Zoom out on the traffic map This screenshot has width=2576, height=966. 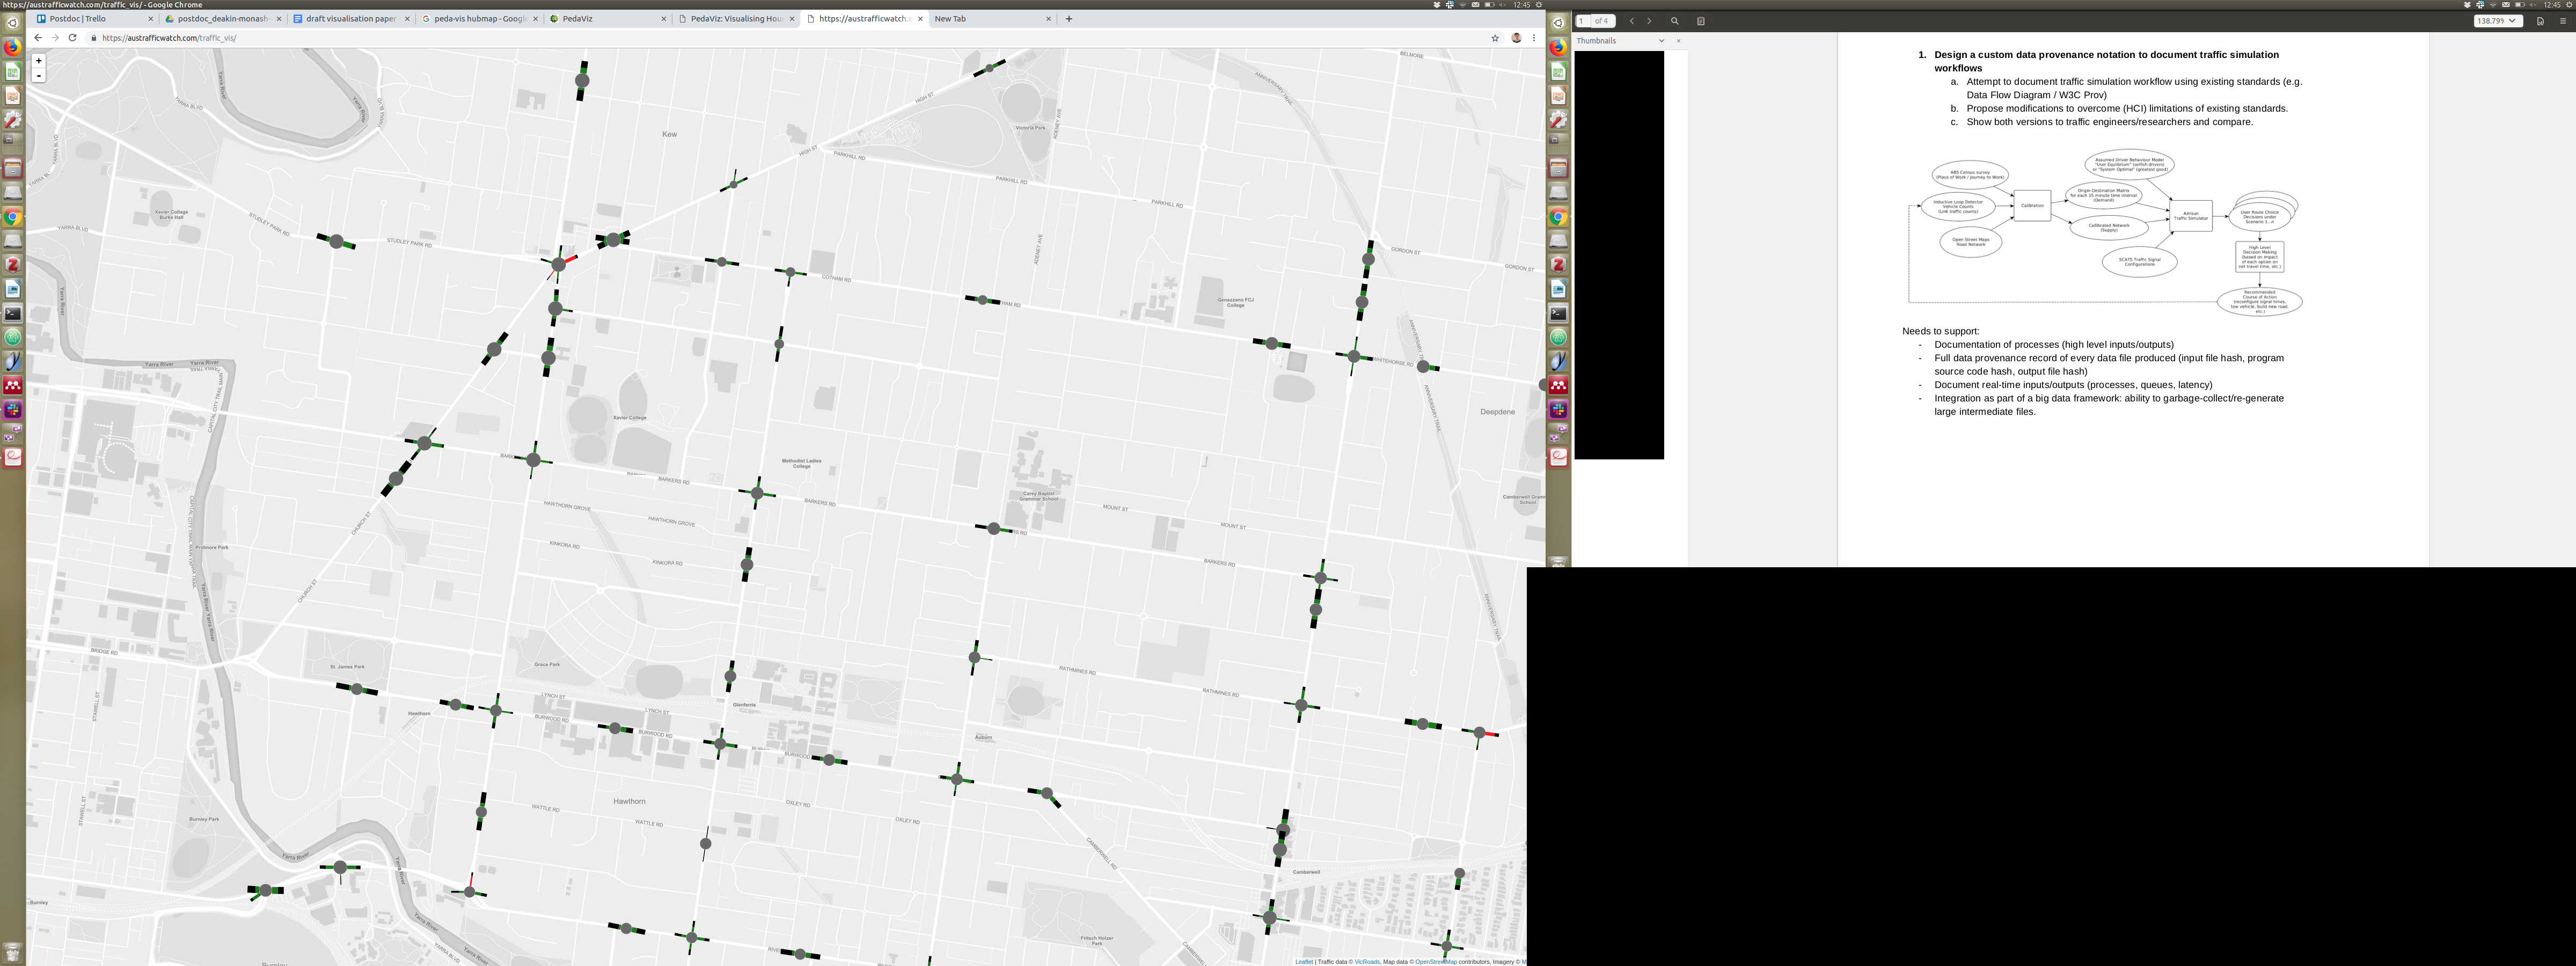click(x=39, y=76)
